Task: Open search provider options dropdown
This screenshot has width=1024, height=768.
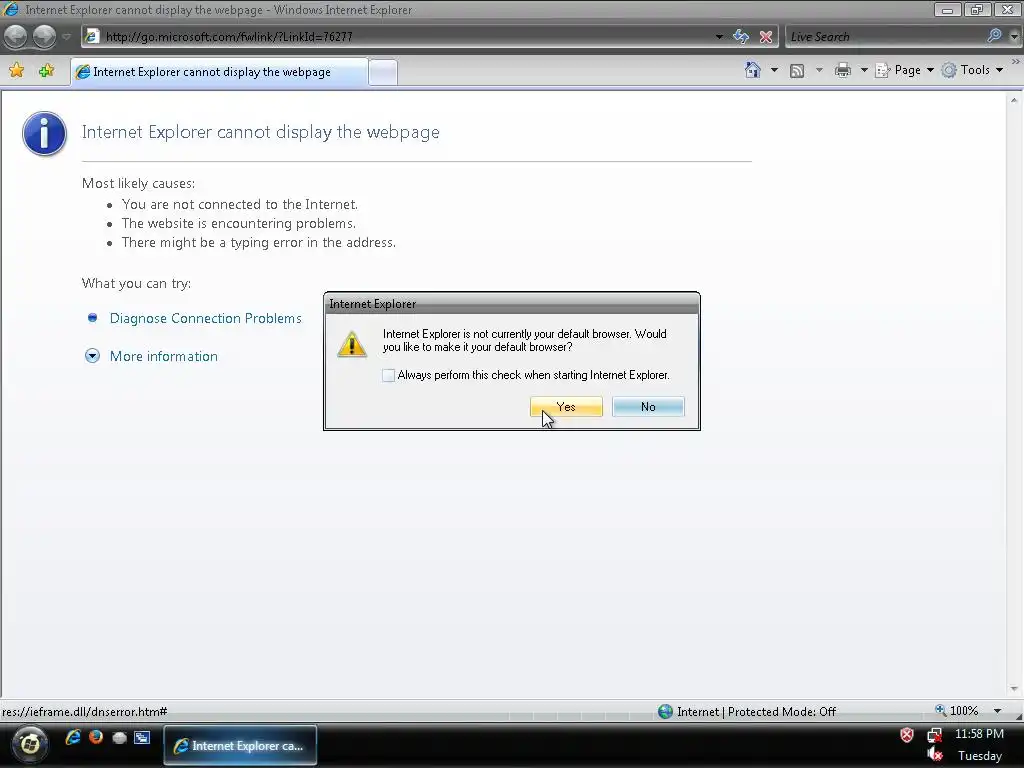Action: (1014, 37)
